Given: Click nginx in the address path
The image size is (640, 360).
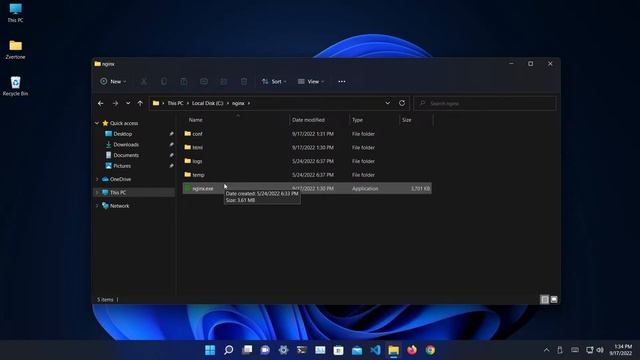Looking at the screenshot, I should (x=238, y=103).
